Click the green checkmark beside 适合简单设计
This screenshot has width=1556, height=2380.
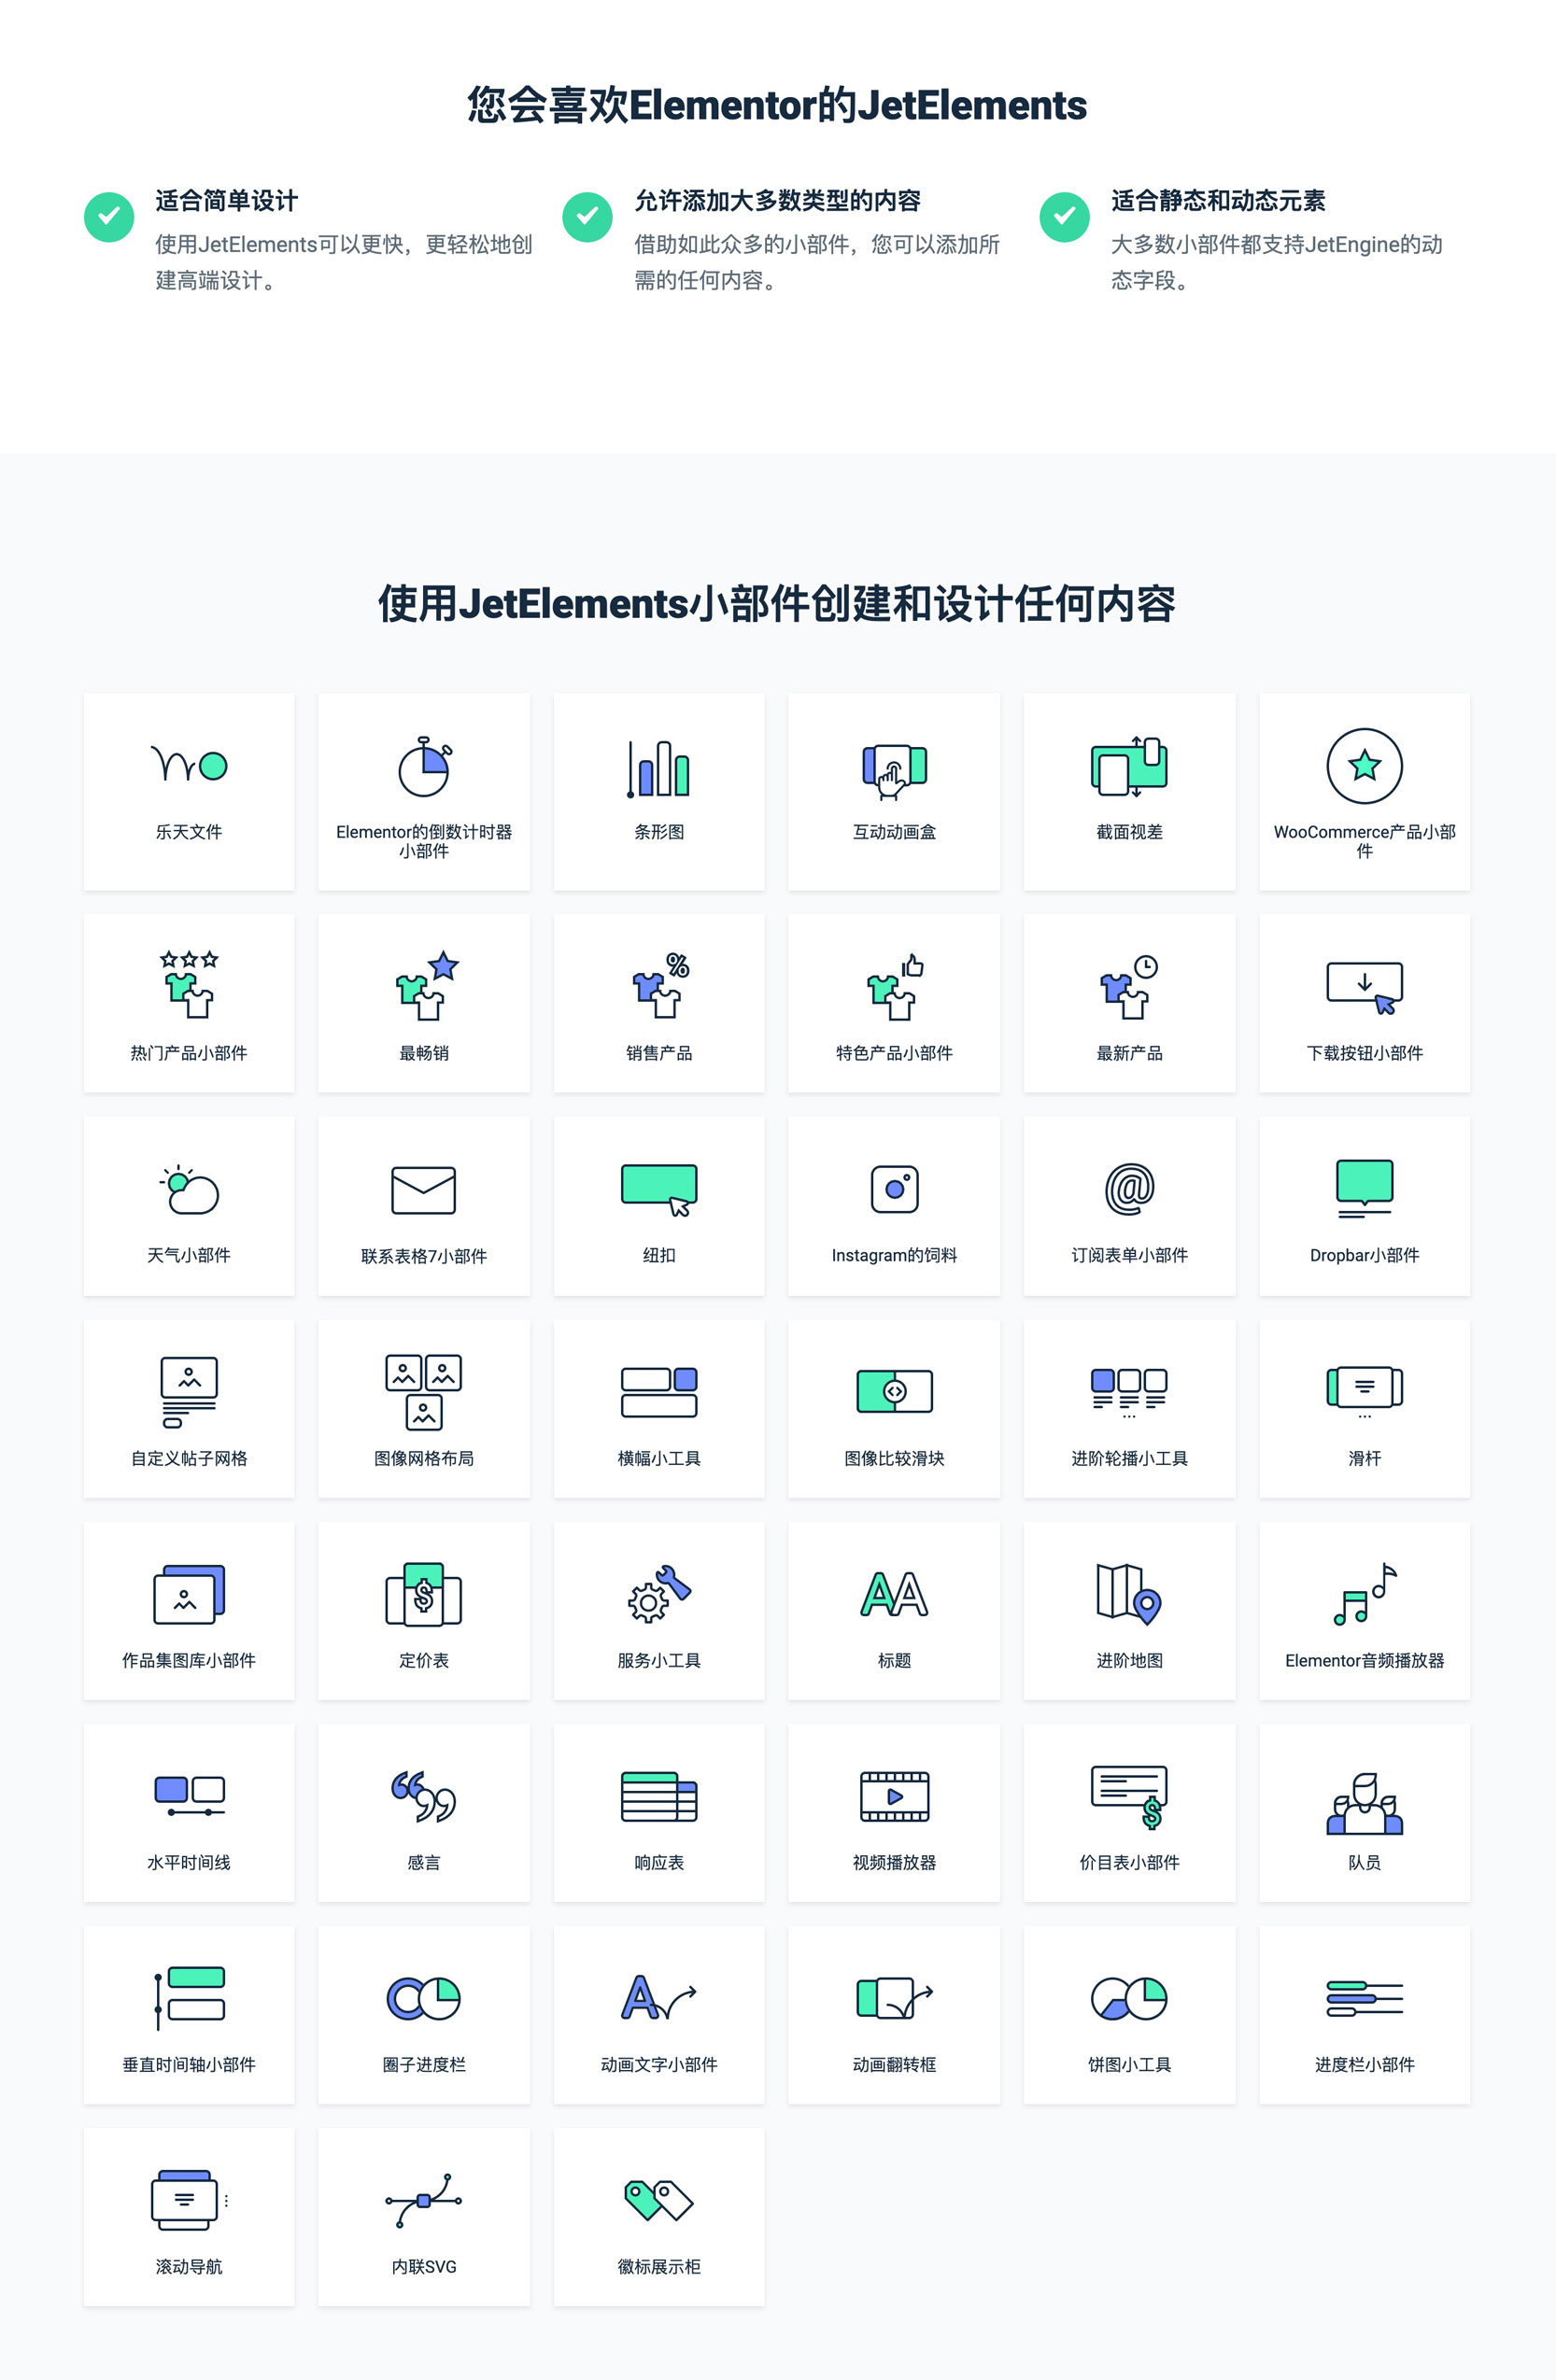(x=109, y=216)
